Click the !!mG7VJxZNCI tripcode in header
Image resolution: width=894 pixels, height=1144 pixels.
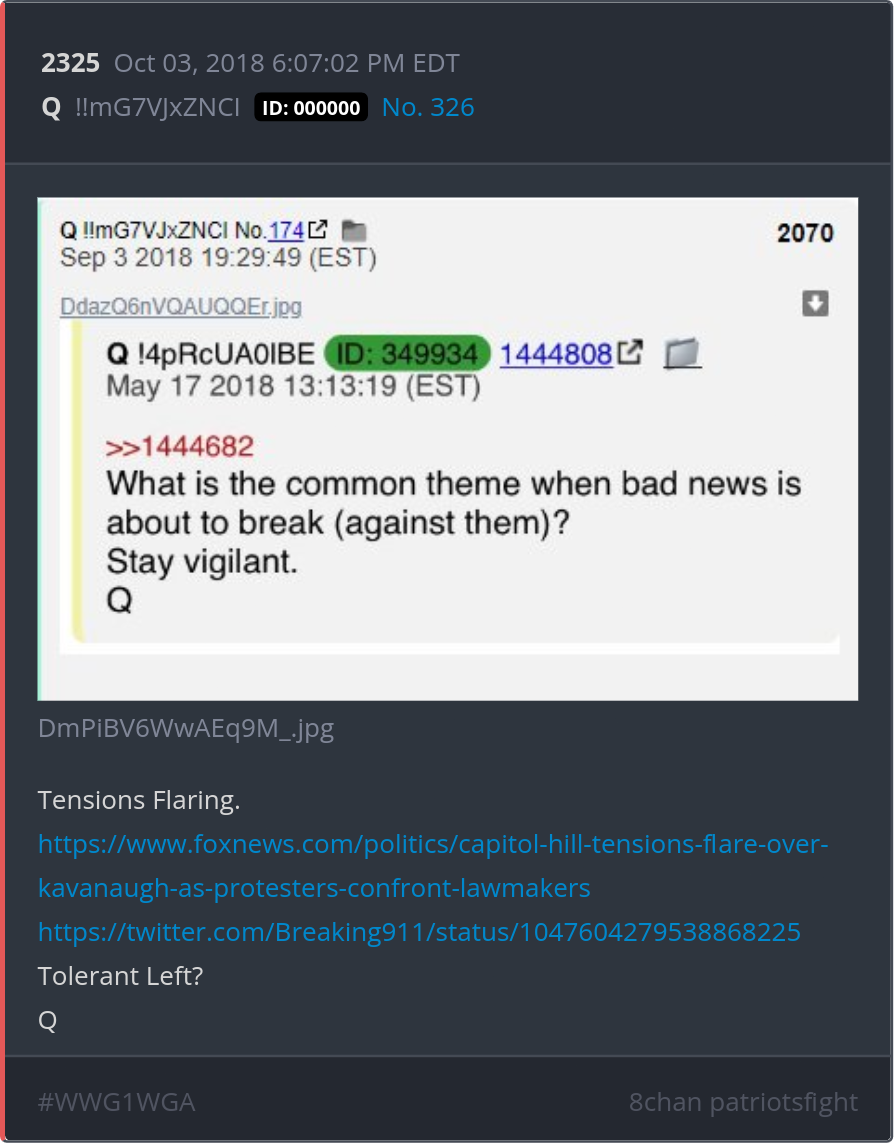coord(157,108)
